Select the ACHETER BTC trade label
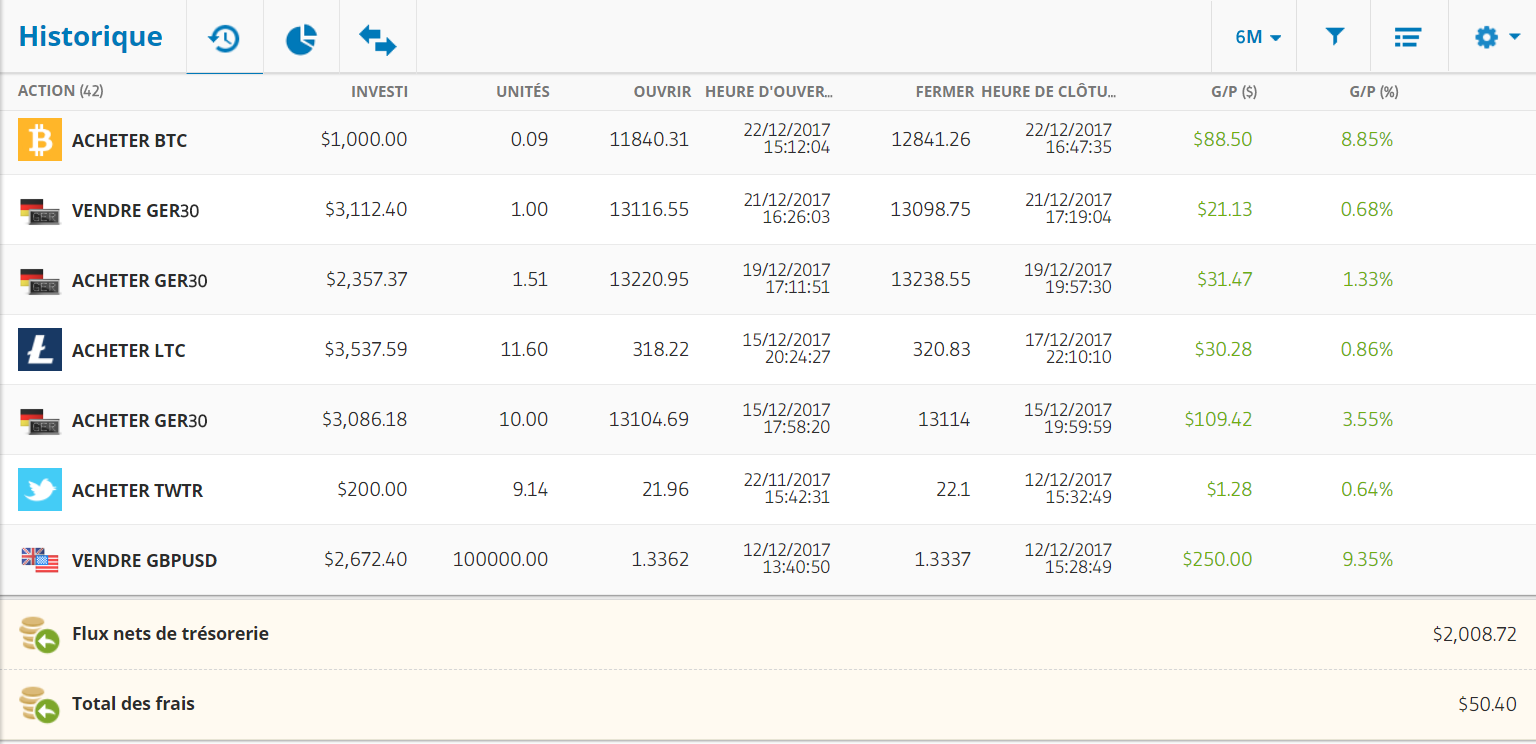 point(129,141)
